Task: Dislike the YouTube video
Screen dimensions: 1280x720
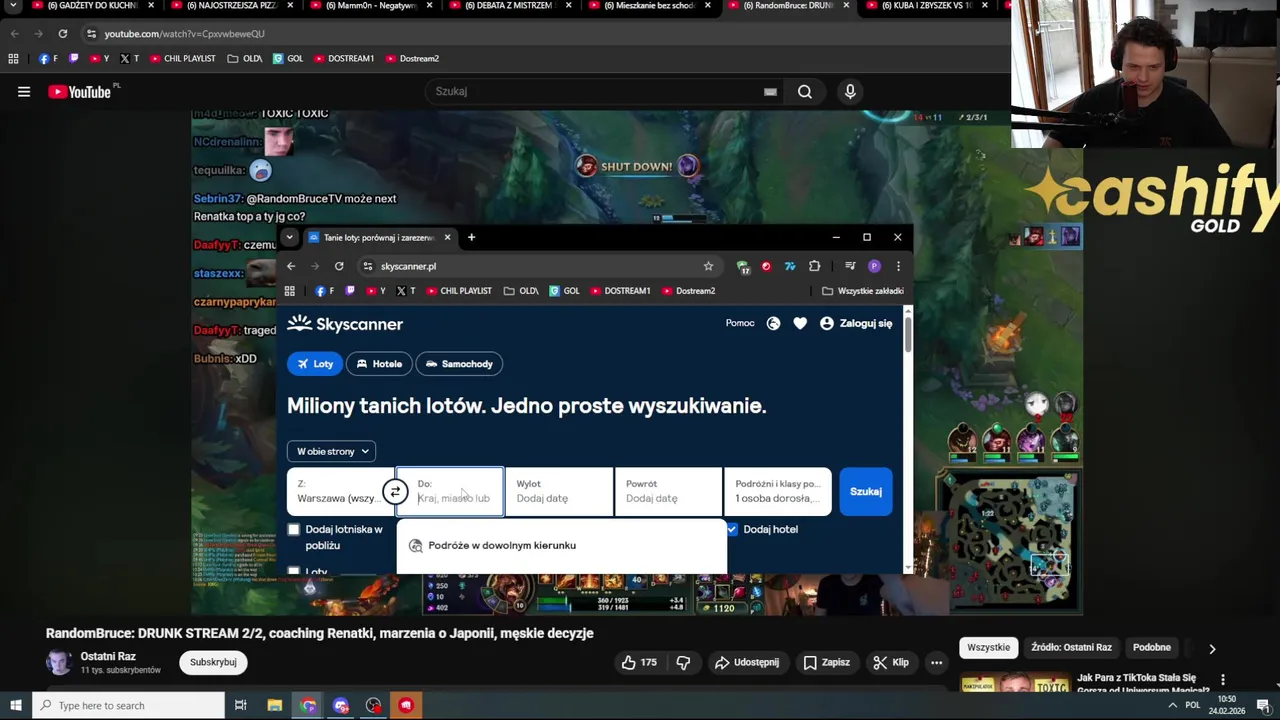Action: [683, 662]
